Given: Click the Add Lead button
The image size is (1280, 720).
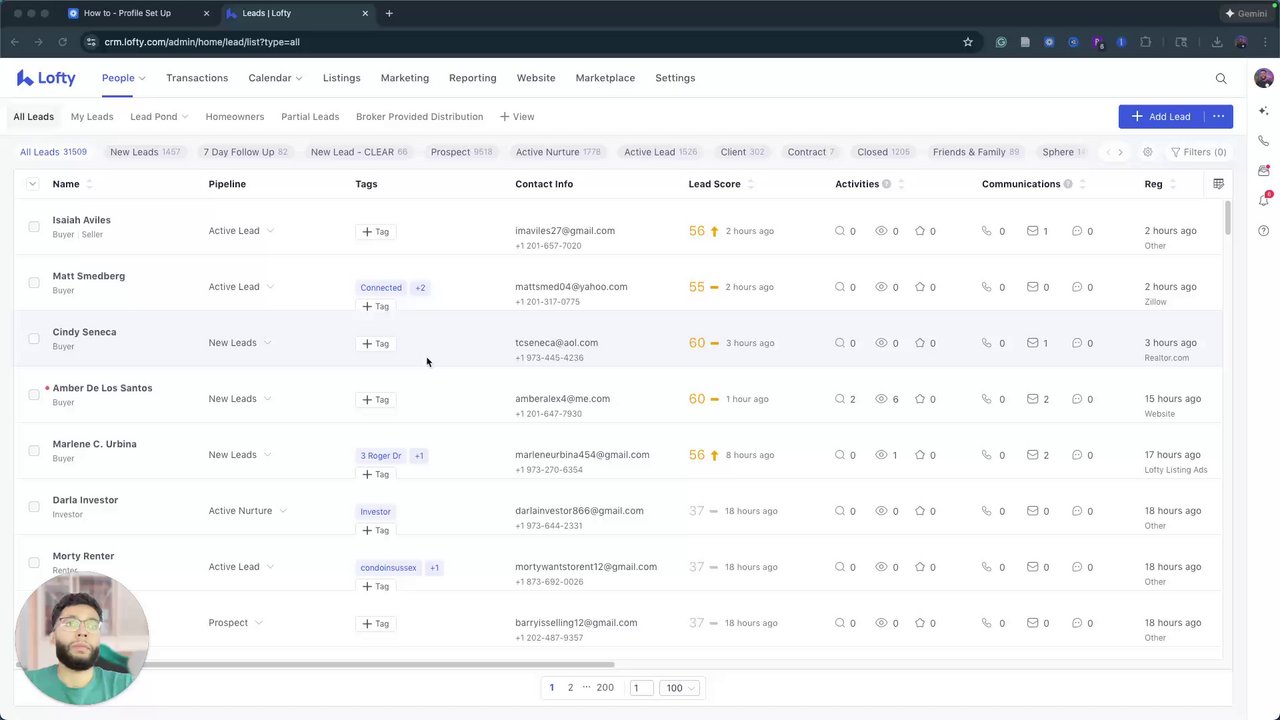Looking at the screenshot, I should (x=1161, y=117).
